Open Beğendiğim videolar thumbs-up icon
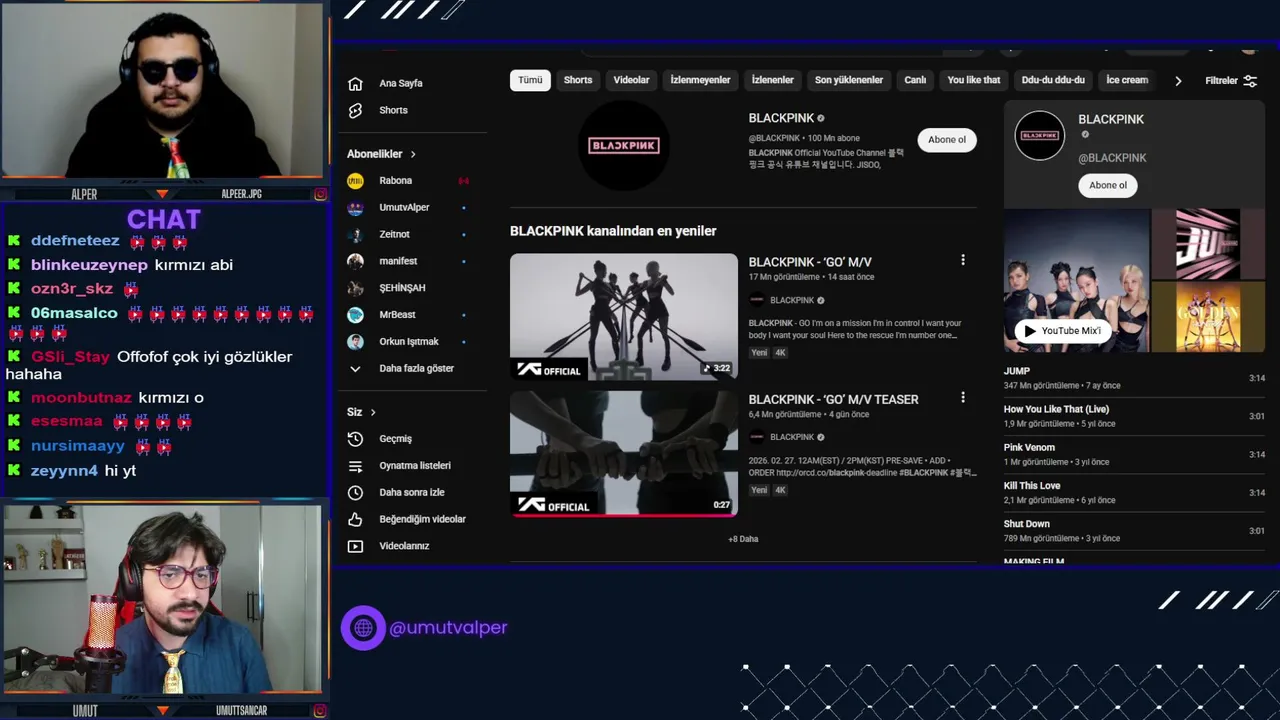The height and width of the screenshot is (720, 1280). tap(355, 520)
